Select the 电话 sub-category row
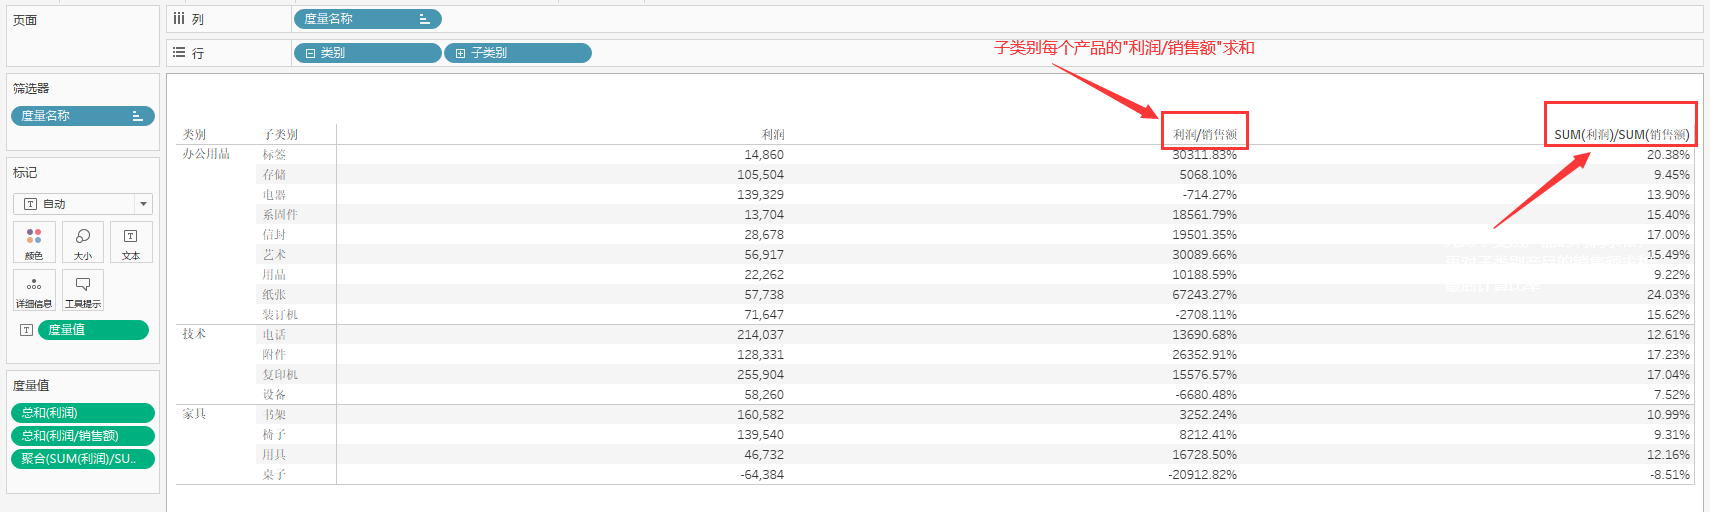Screen dimensions: 1710x512 (274, 335)
